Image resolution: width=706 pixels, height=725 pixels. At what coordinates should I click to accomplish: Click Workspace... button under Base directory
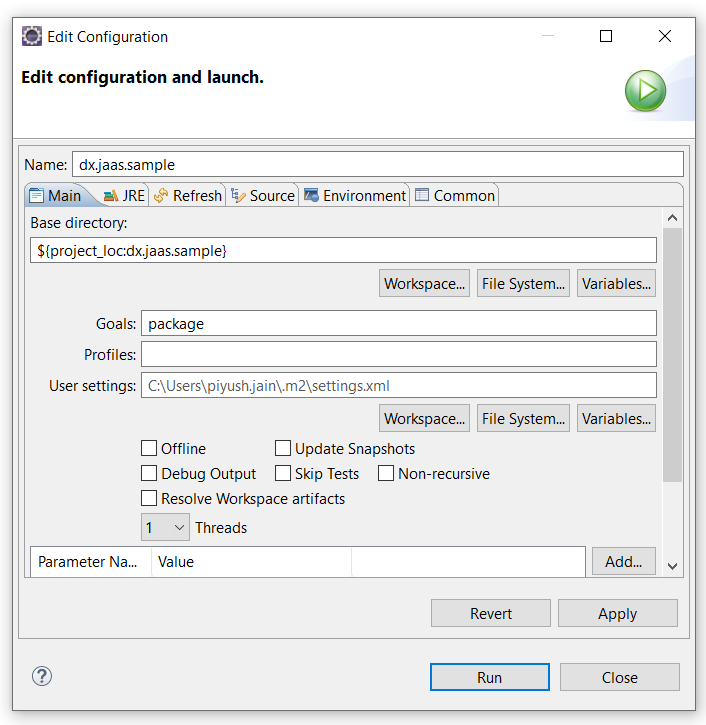424,283
